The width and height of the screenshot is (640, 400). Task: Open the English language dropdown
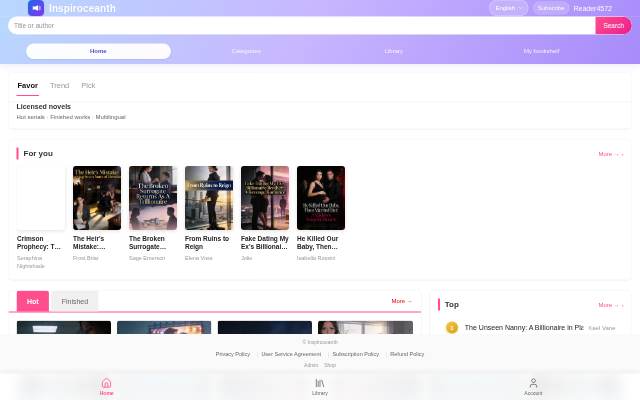pyautogui.click(x=509, y=8)
